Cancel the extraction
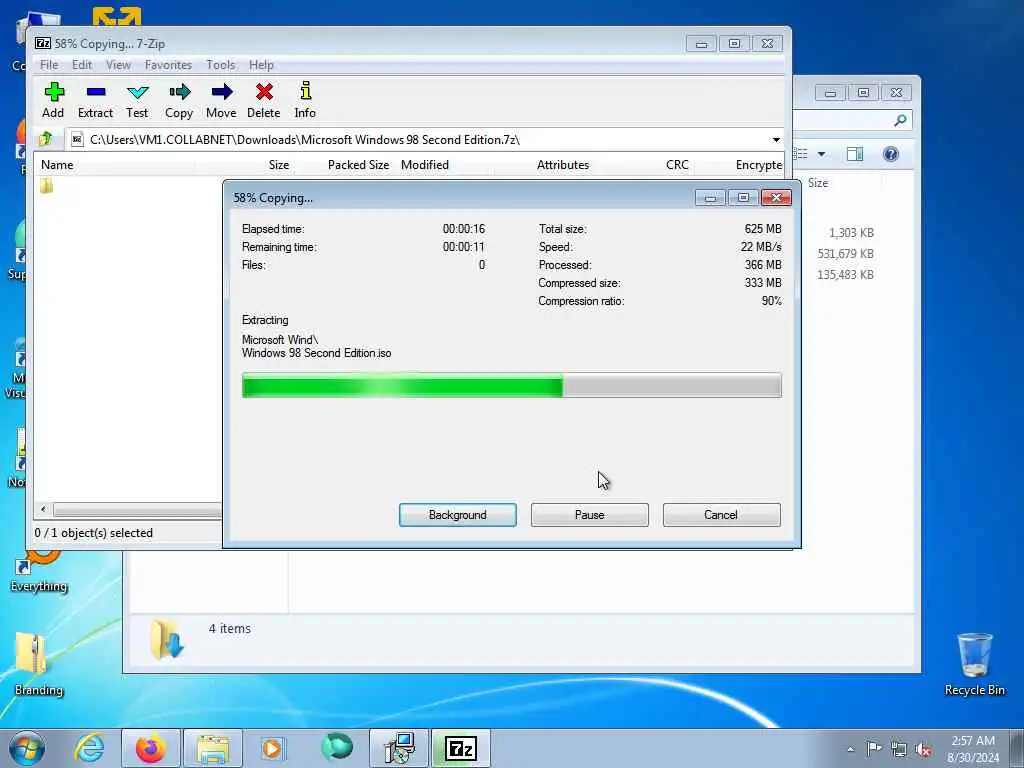Viewport: 1024px width, 768px height. coord(721,515)
